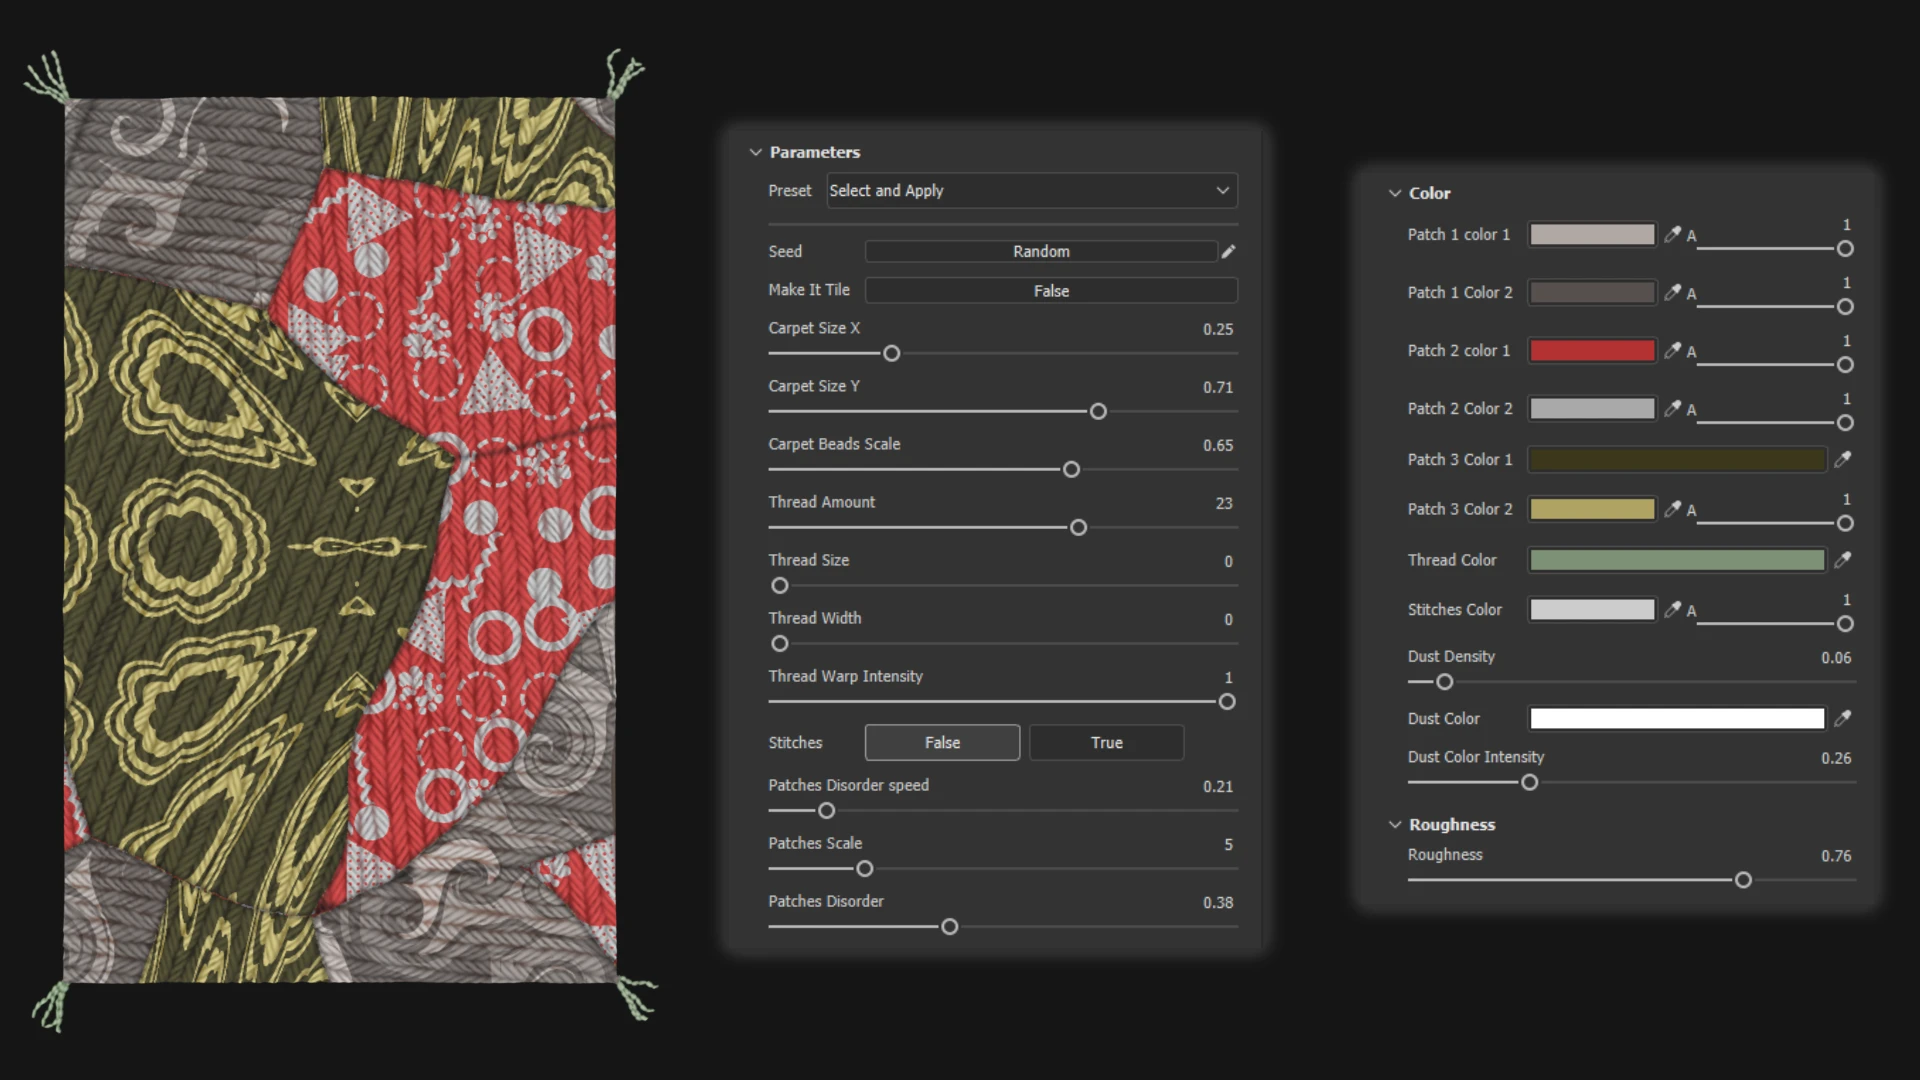Image resolution: width=1920 pixels, height=1080 pixels.
Task: Click the Patch 1 Color 2 dark swatch
Action: [1592, 292]
